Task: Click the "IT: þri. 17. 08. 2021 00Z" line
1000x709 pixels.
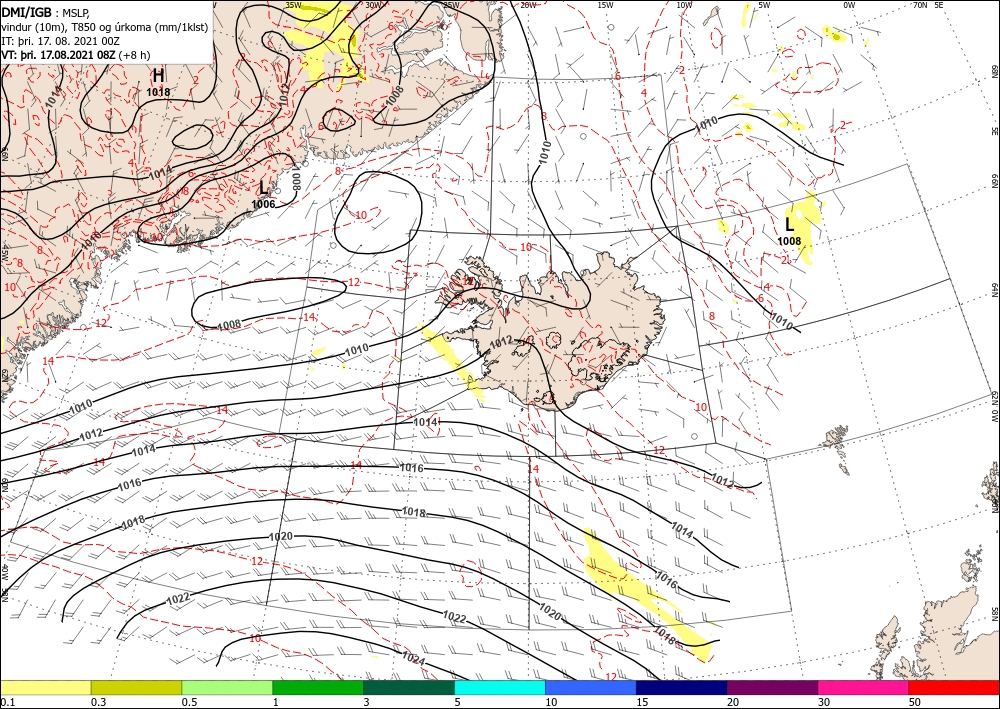Action: tap(61, 41)
